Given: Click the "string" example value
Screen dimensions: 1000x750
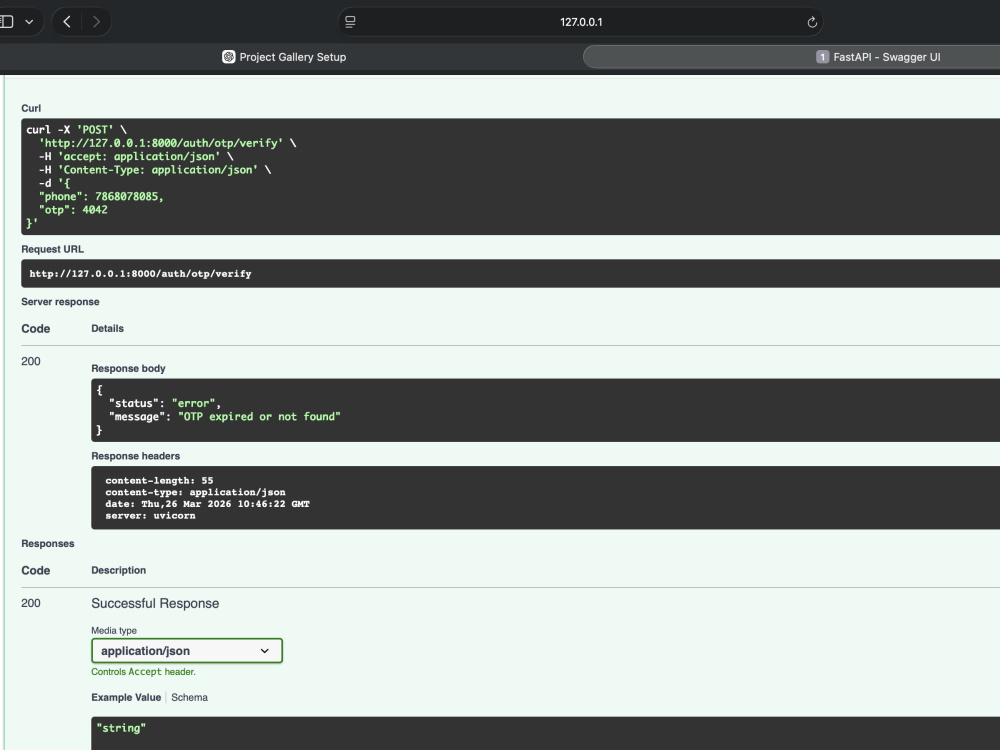Looking at the screenshot, I should (x=121, y=728).
